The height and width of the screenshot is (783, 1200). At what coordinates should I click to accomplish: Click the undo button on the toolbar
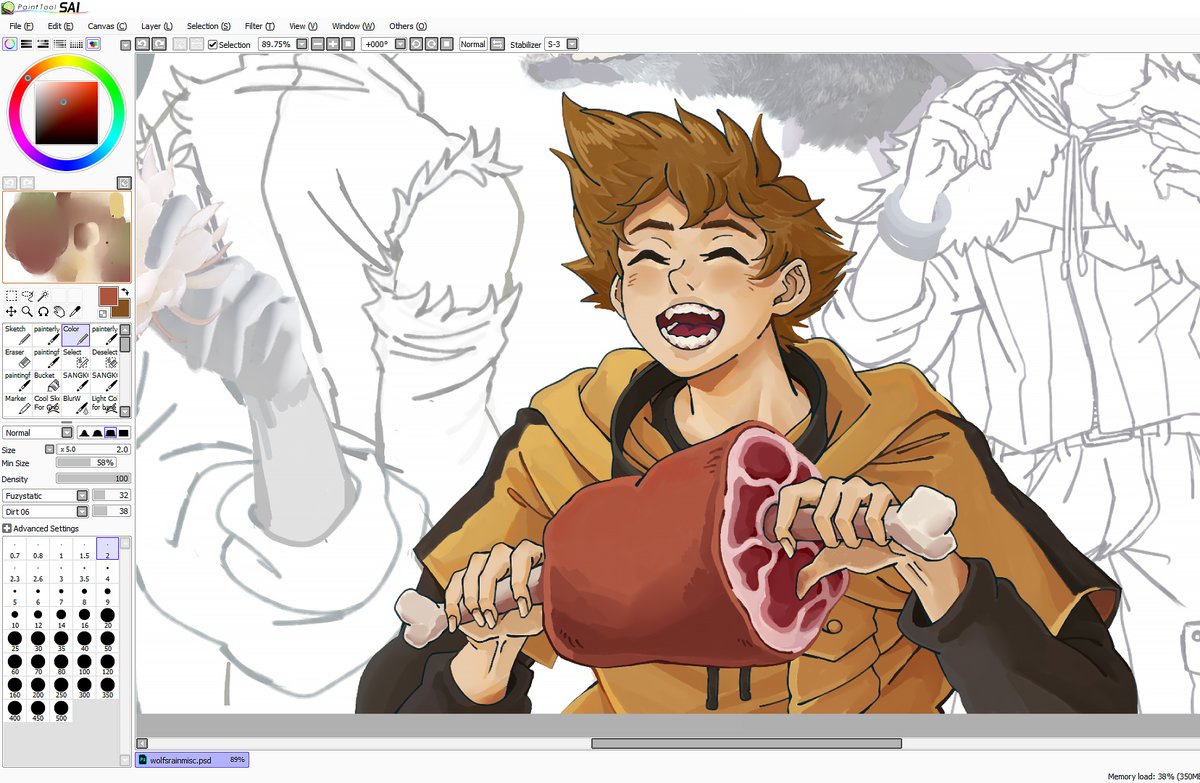pyautogui.click(x=143, y=44)
